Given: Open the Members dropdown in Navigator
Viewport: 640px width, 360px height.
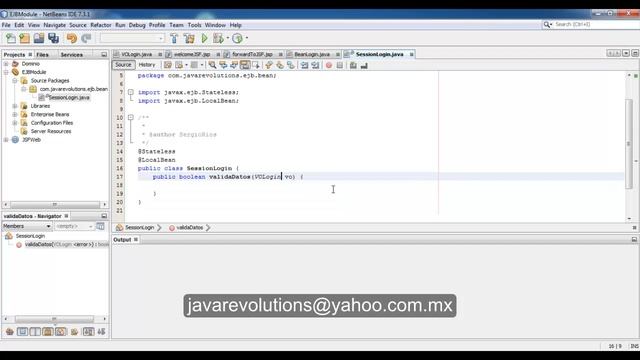Looking at the screenshot, I should 27,226.
